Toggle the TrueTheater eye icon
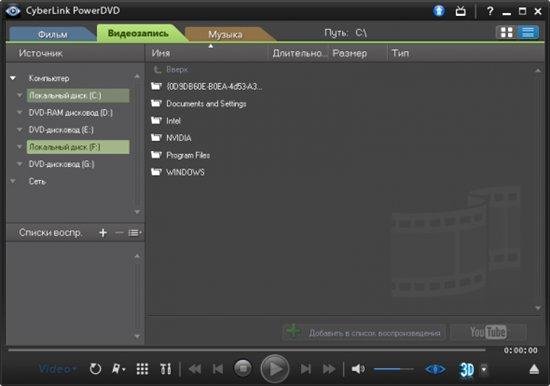This screenshot has width=550, height=386. tap(436, 369)
